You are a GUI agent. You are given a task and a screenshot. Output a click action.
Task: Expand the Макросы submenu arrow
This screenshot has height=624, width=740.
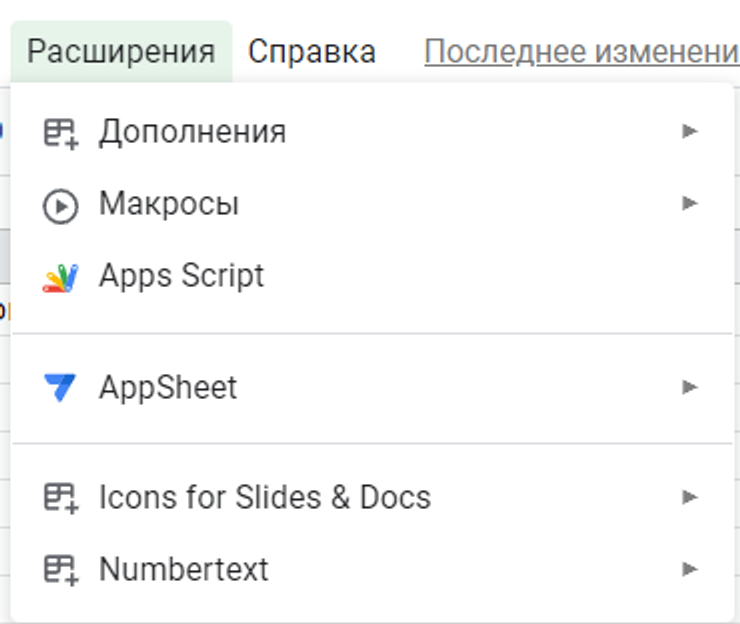pos(689,204)
